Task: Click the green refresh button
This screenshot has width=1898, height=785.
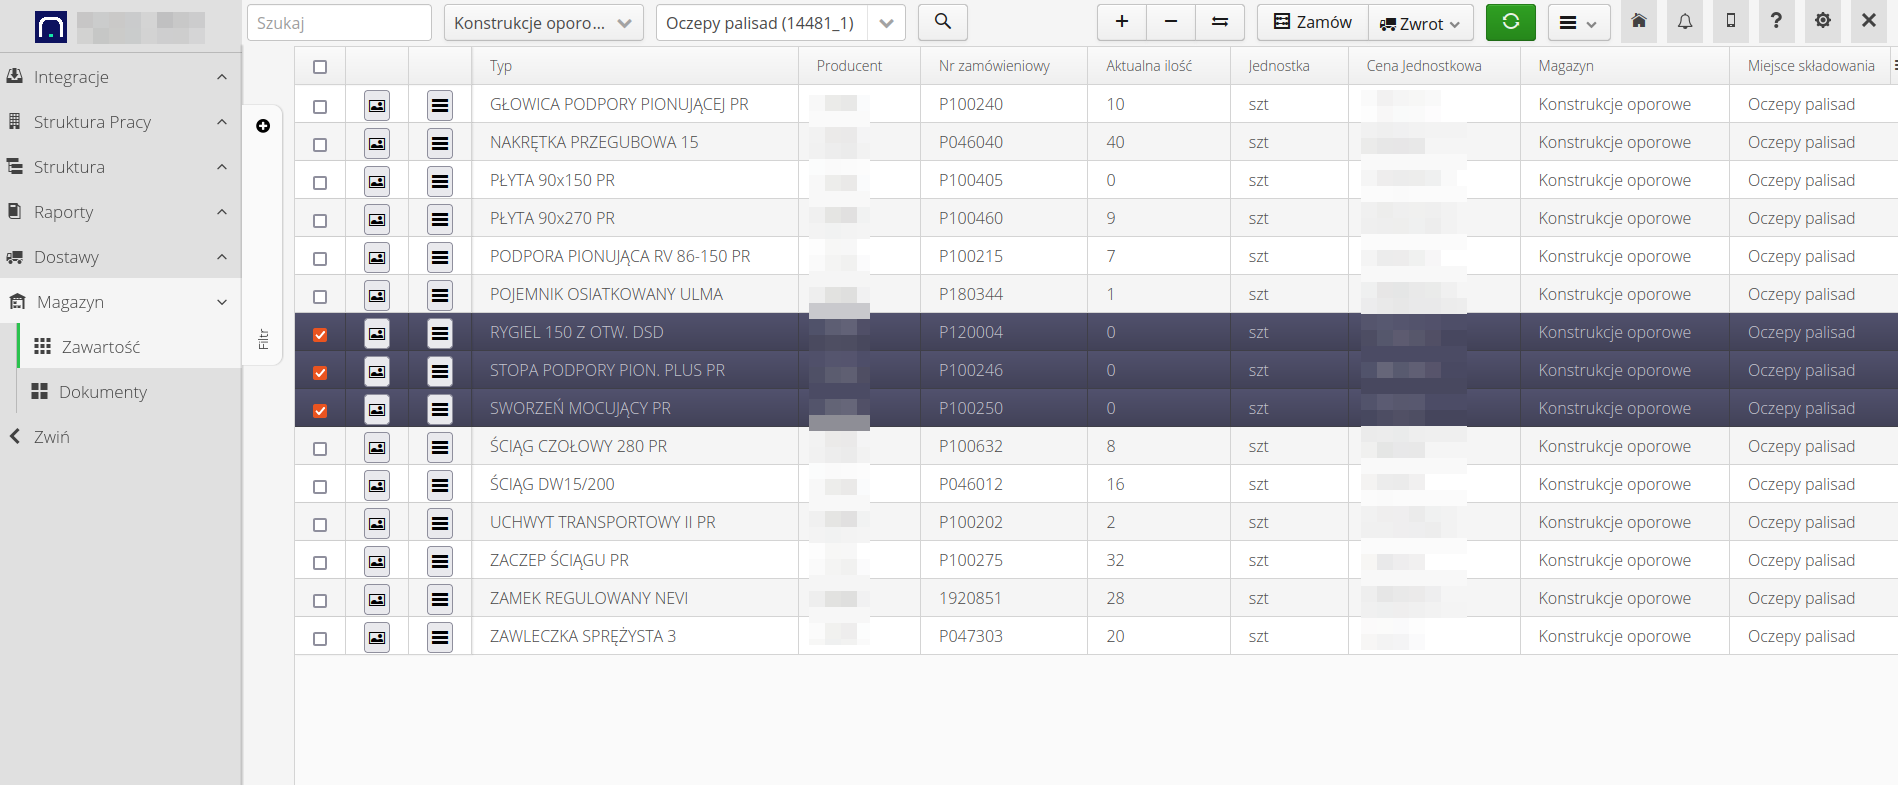Action: [x=1510, y=22]
